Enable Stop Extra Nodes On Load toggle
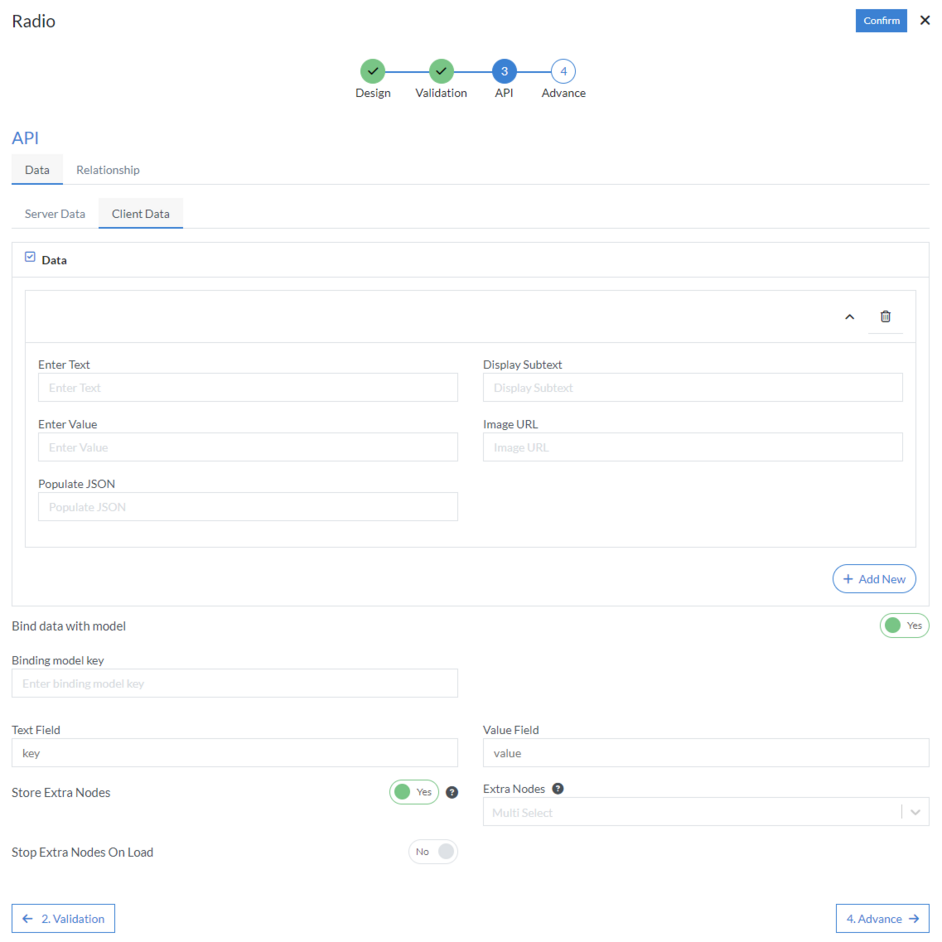Screen dimensions: 942x942 (x=432, y=851)
